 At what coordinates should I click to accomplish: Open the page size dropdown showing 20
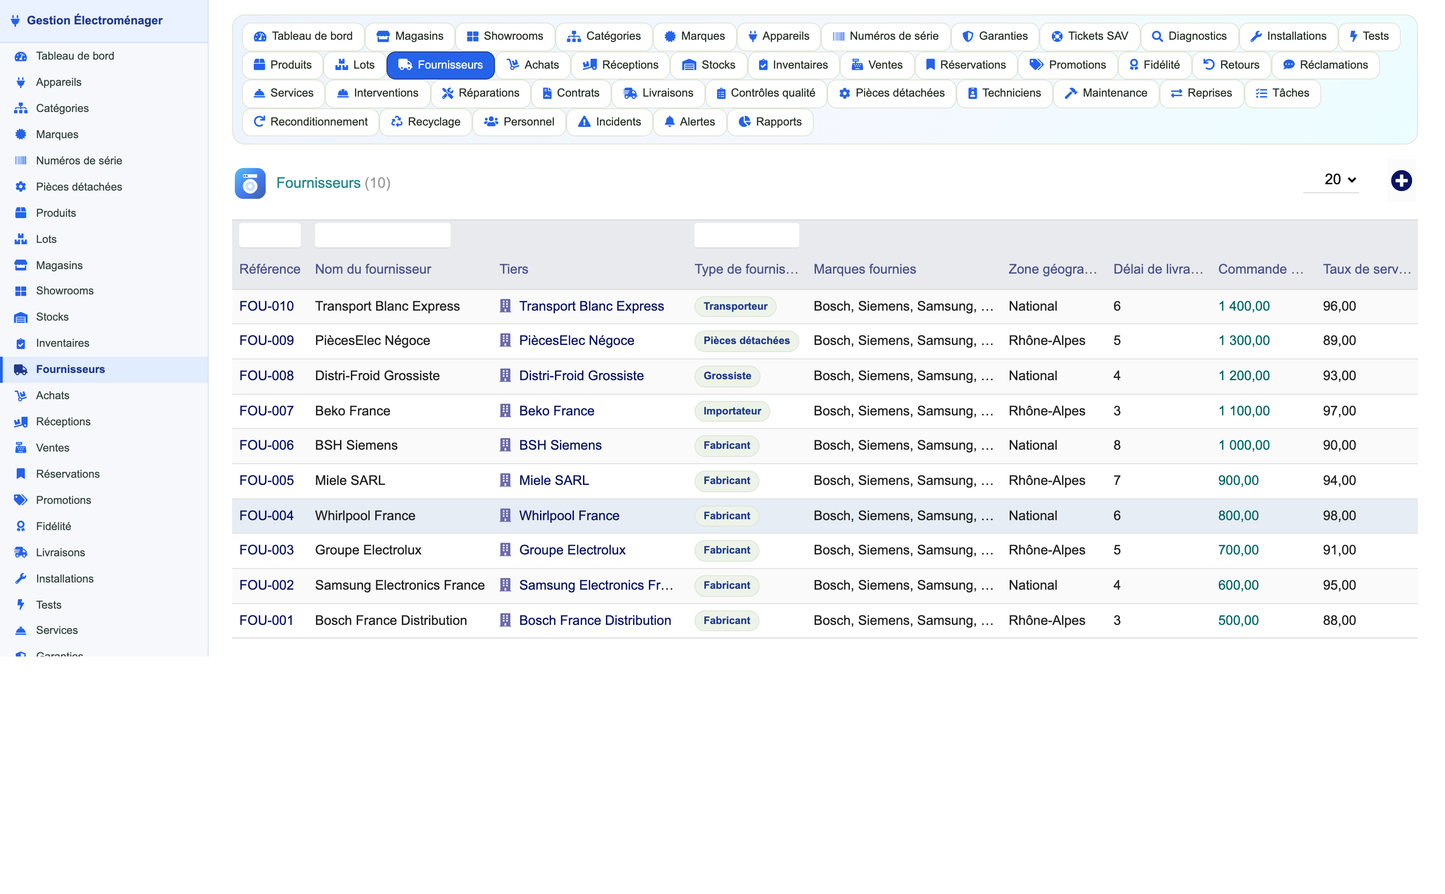[x=1331, y=180]
